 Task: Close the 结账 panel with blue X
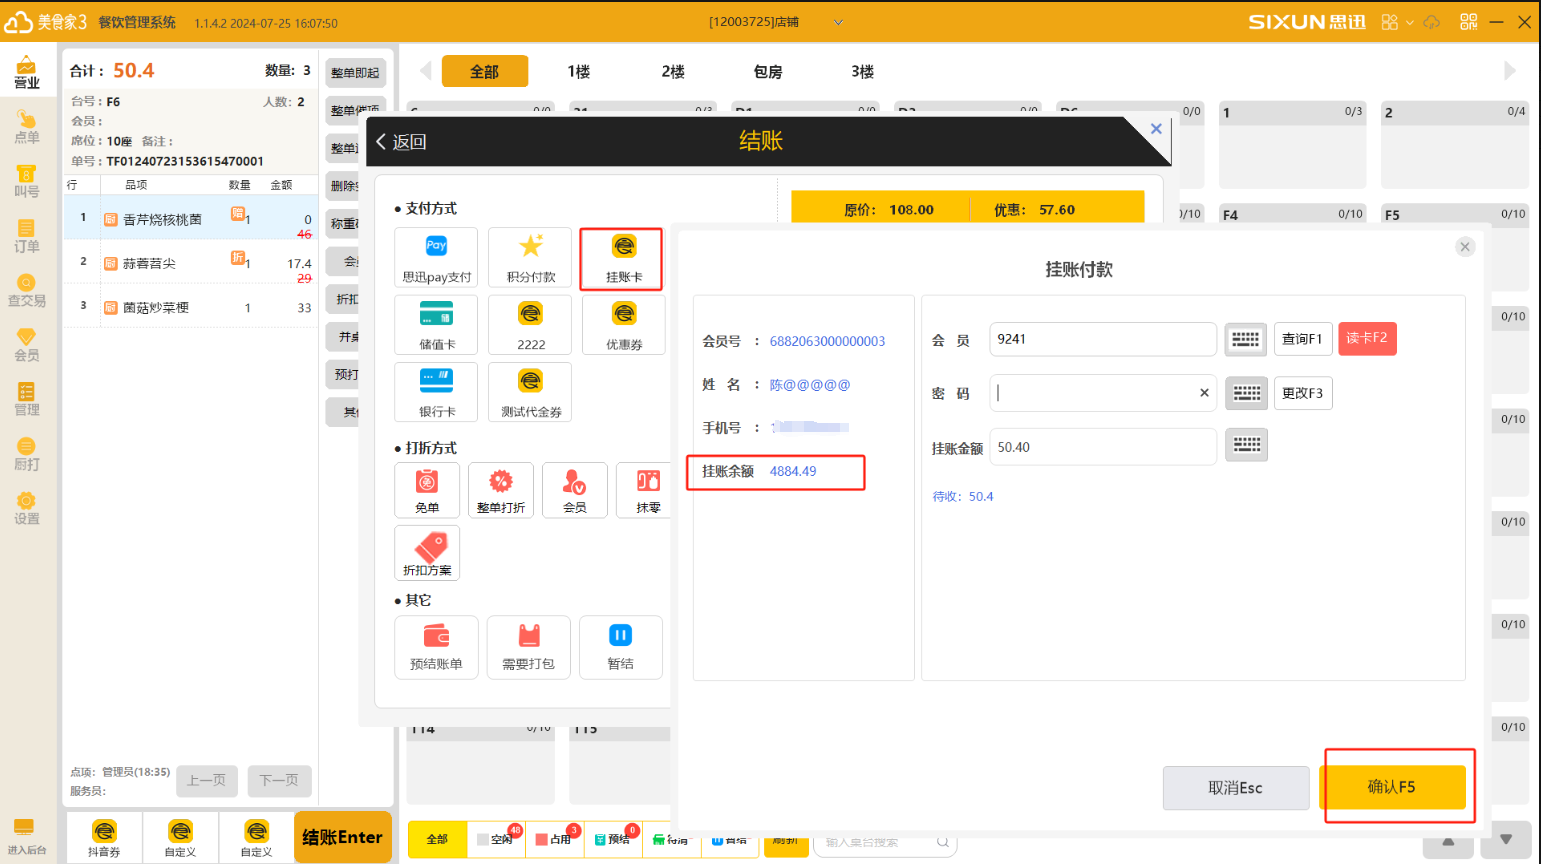1156,129
